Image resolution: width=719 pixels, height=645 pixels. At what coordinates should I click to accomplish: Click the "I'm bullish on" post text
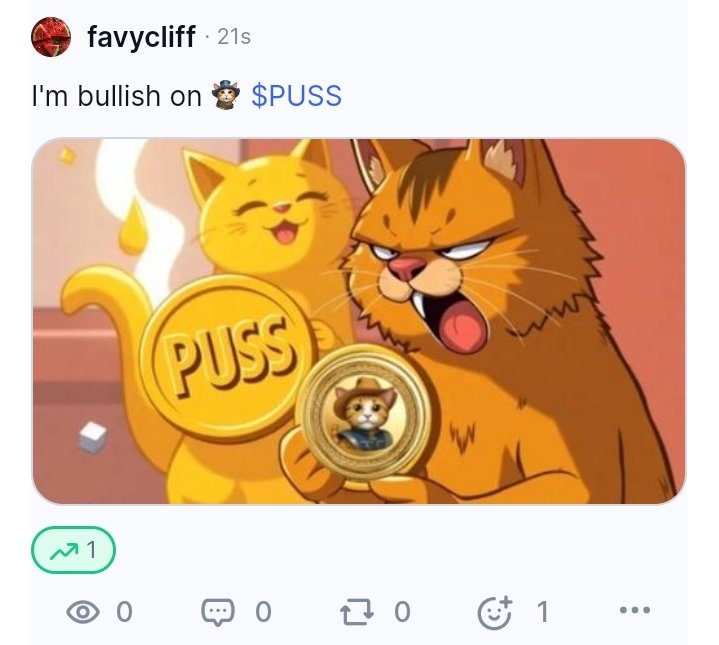[117, 96]
